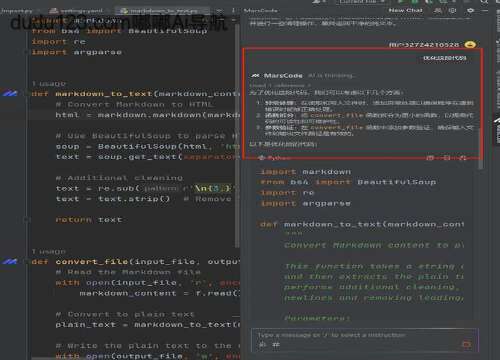
Task: Switch to the settings.yaml editor tab
Action: tap(77, 11)
